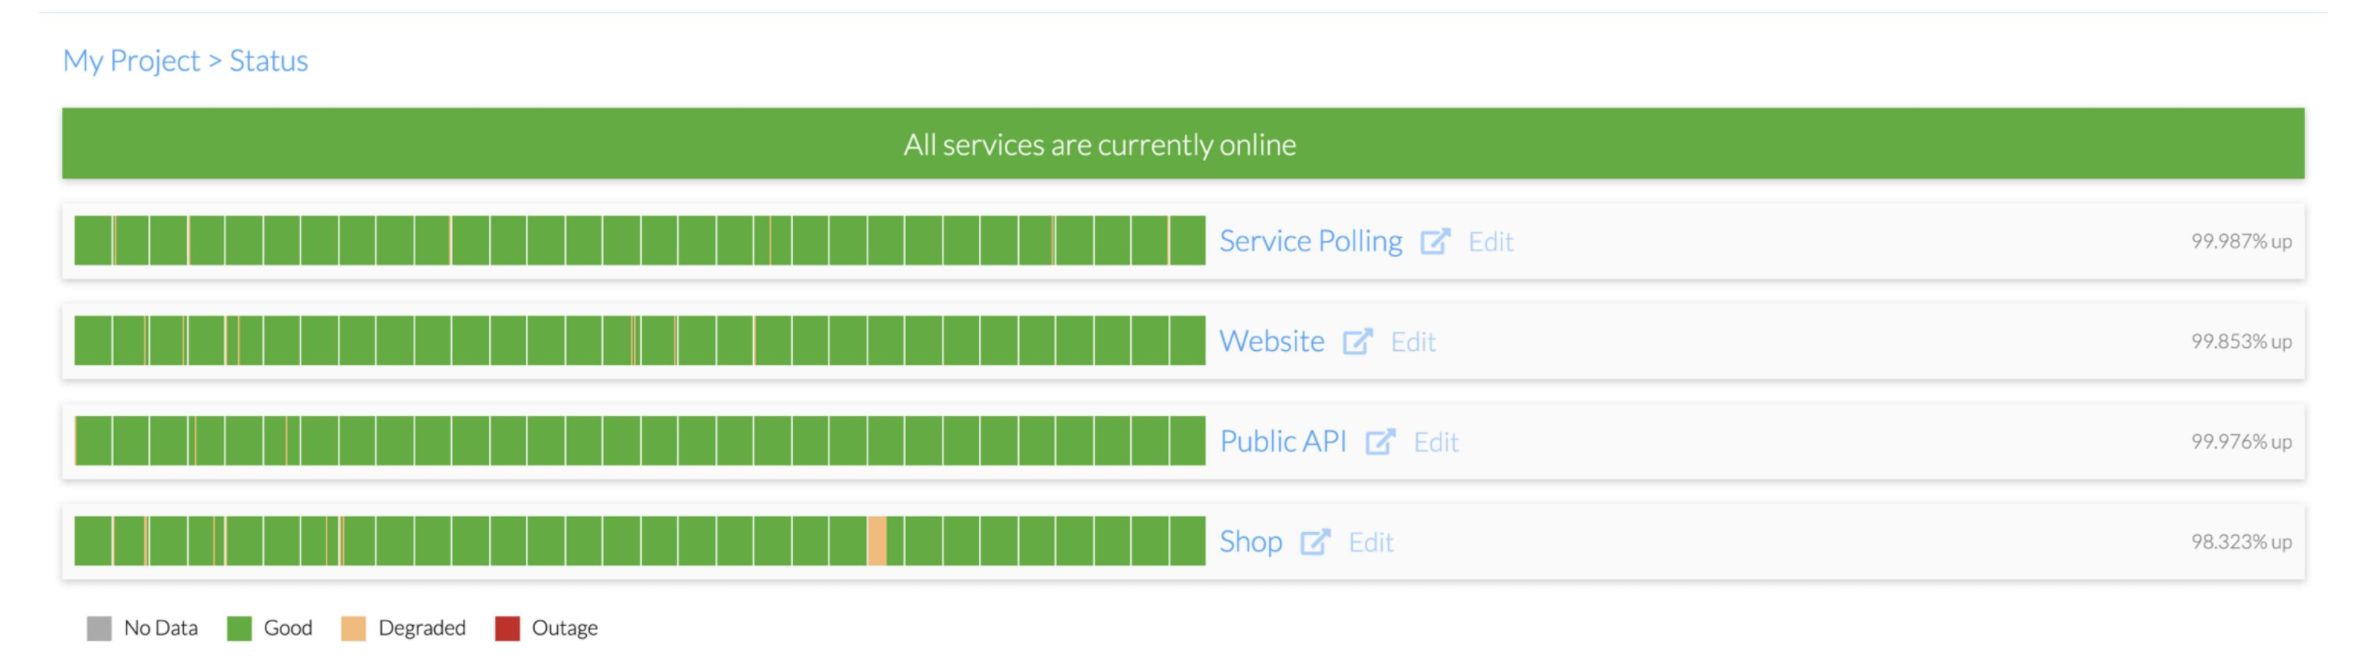Screen dimensions: 2376x669
Task: Edit the Shop monitor
Action: tap(1371, 542)
